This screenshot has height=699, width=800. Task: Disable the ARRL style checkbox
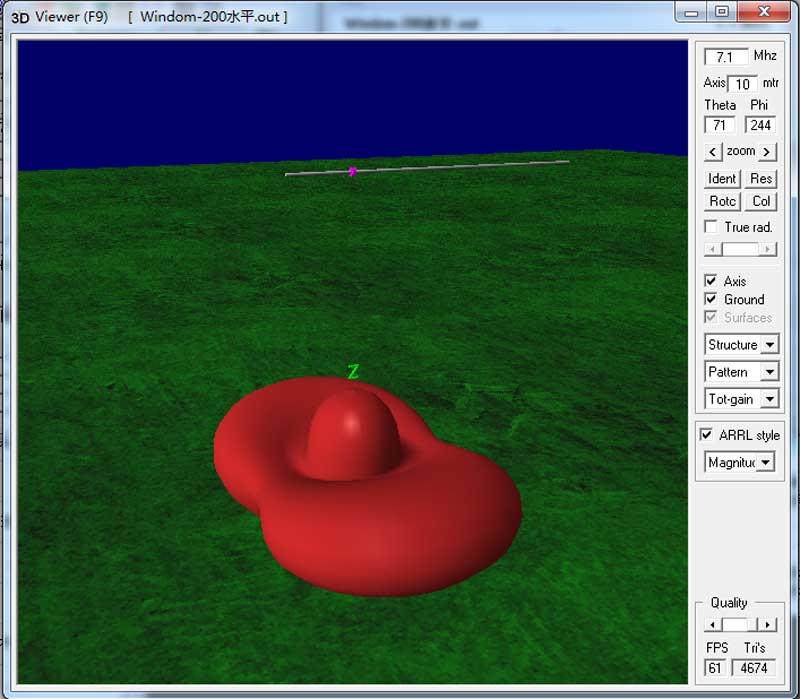706,435
